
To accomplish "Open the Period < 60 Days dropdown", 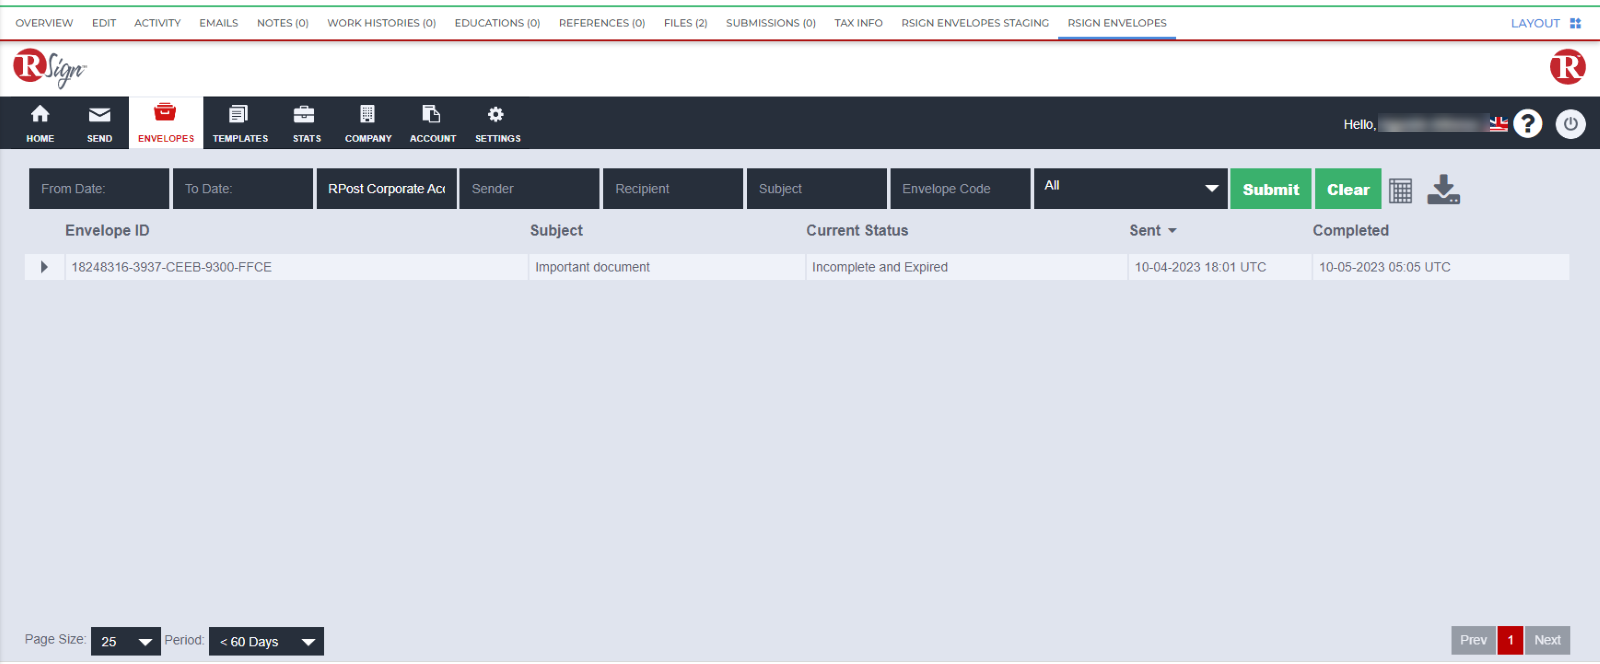I will point(266,641).
